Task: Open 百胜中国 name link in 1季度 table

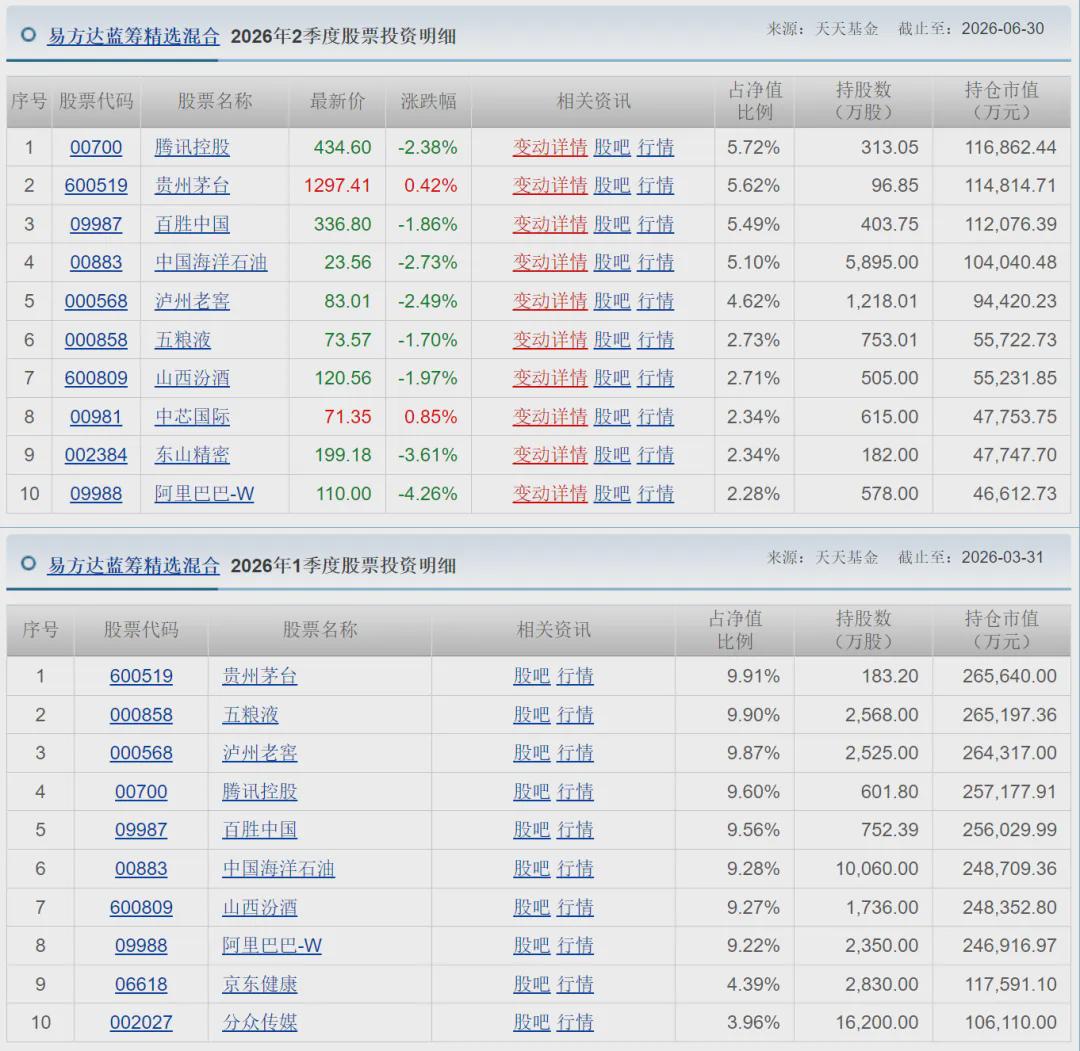Action: (260, 830)
